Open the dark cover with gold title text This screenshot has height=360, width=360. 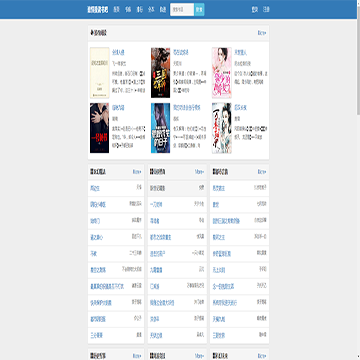pos(160,73)
